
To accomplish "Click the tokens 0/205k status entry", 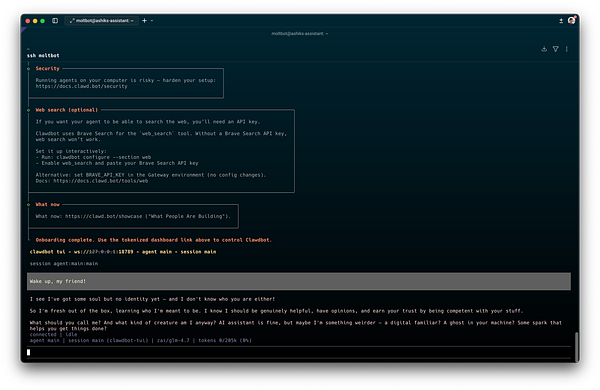I will pyautogui.click(x=225, y=340).
